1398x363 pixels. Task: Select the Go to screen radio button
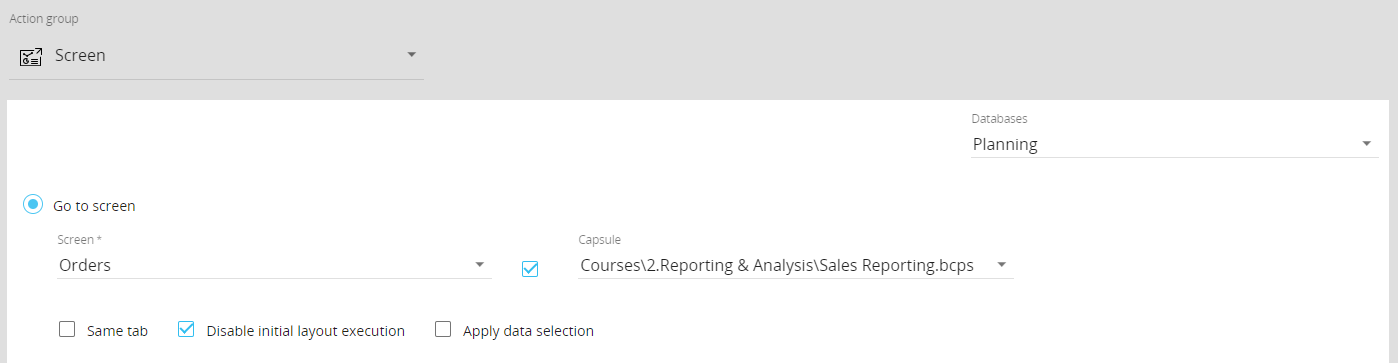[x=33, y=205]
